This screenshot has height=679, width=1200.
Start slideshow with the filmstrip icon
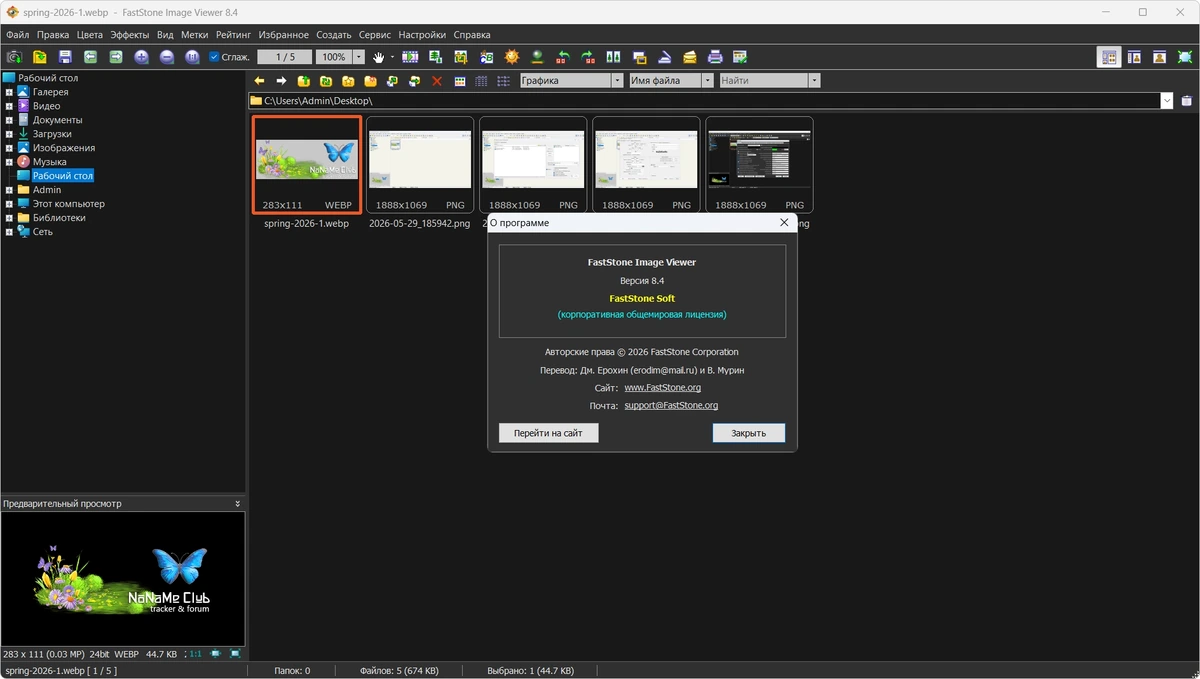[x=410, y=57]
